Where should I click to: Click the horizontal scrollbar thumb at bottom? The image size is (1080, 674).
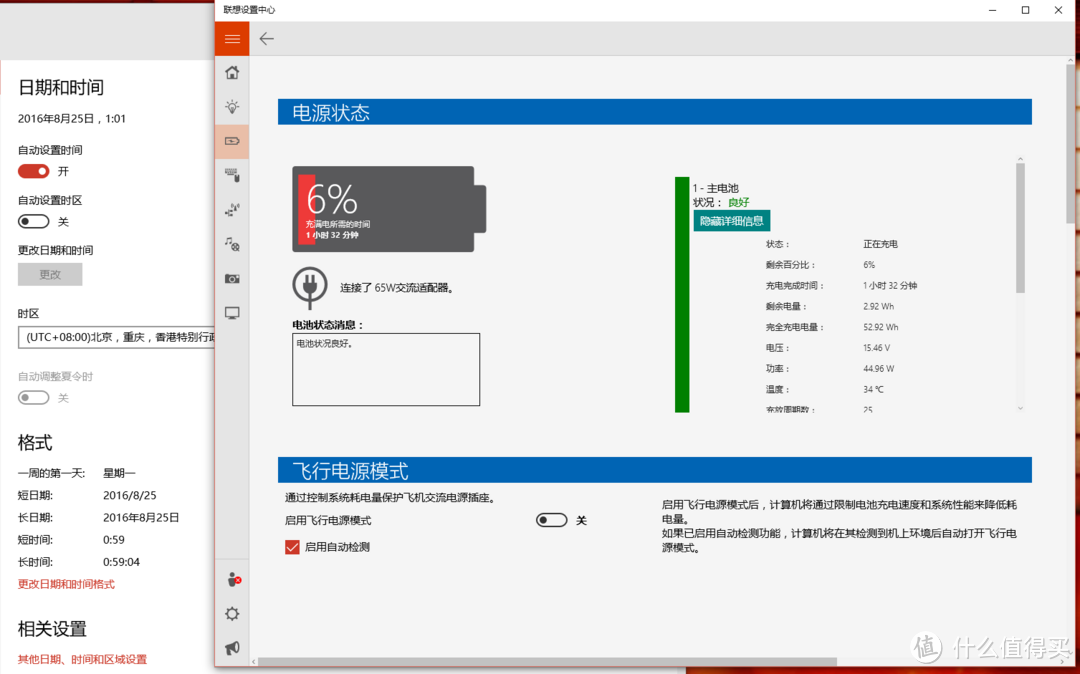tap(548, 662)
